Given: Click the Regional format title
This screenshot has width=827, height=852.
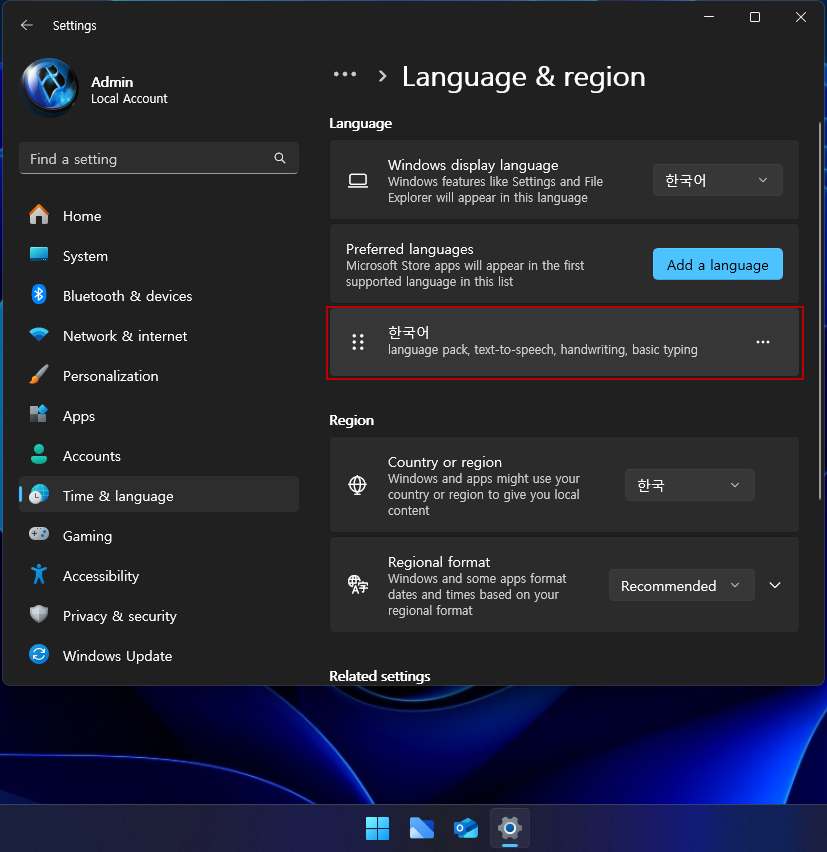Looking at the screenshot, I should [x=438, y=562].
